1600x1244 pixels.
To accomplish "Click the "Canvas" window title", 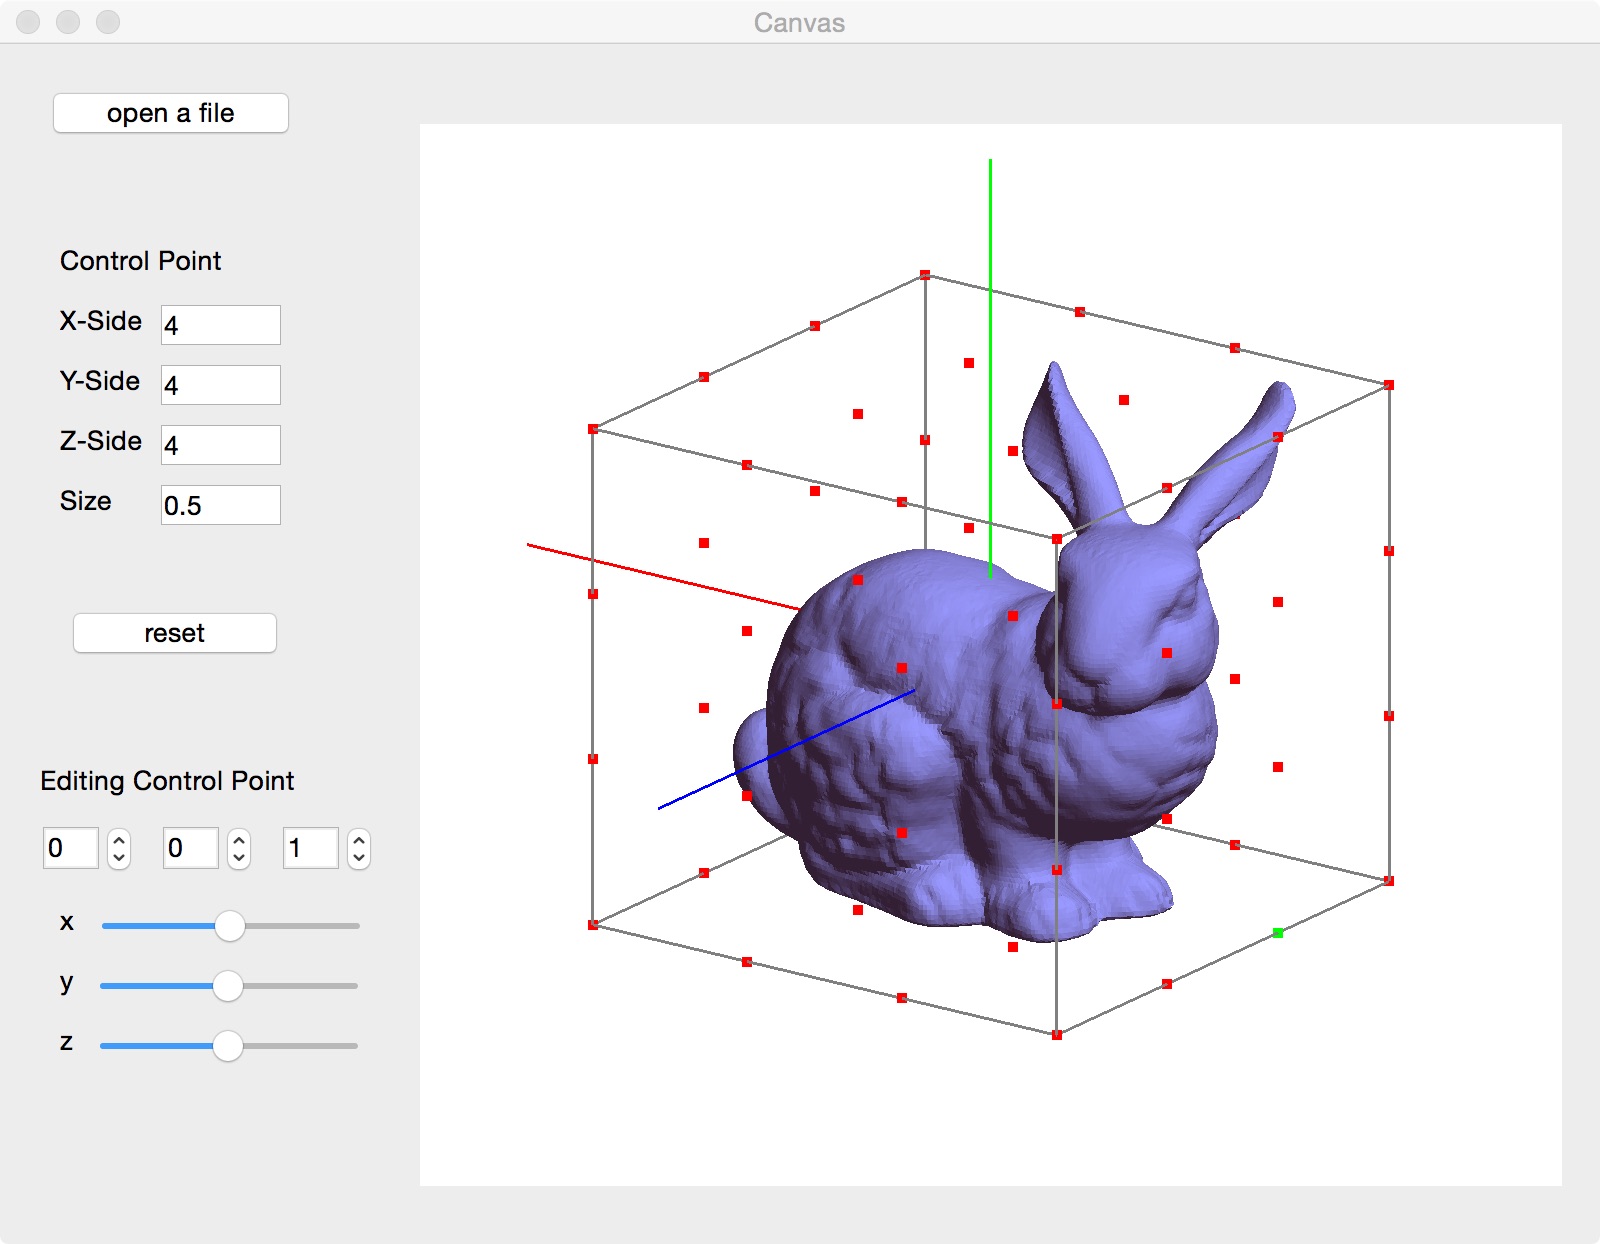I will [799, 23].
